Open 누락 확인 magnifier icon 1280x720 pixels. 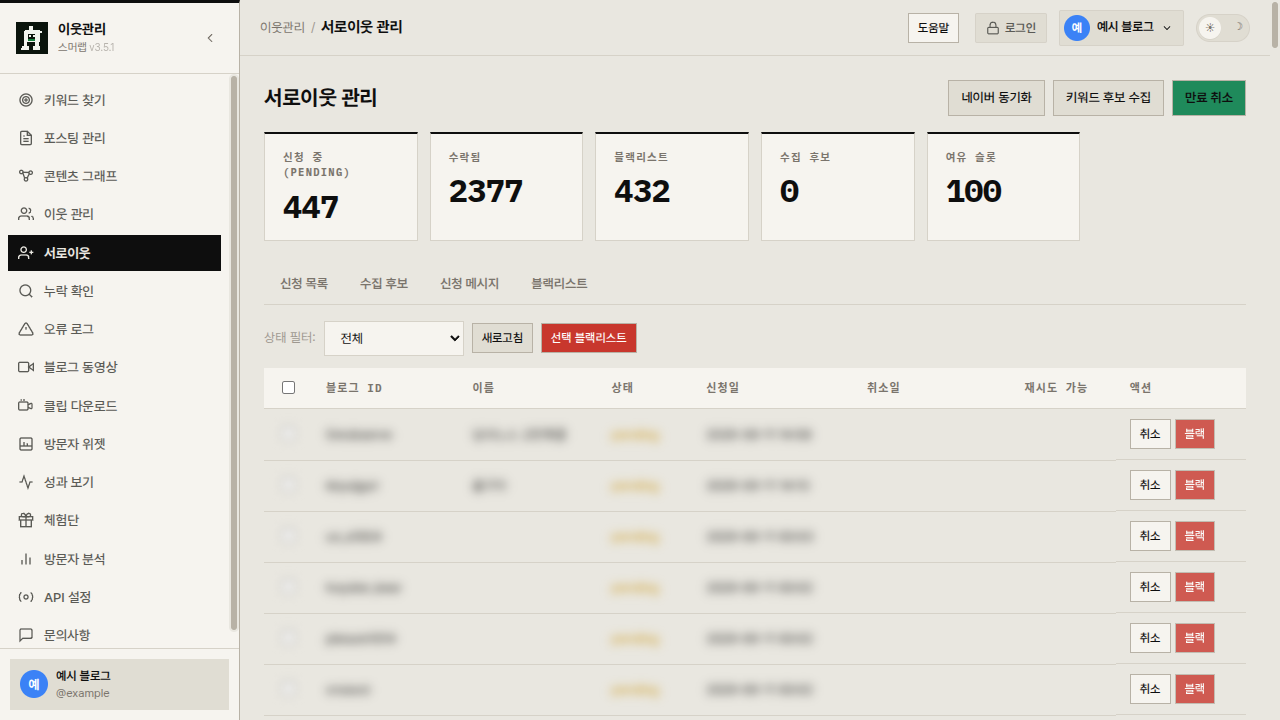[x=26, y=291]
